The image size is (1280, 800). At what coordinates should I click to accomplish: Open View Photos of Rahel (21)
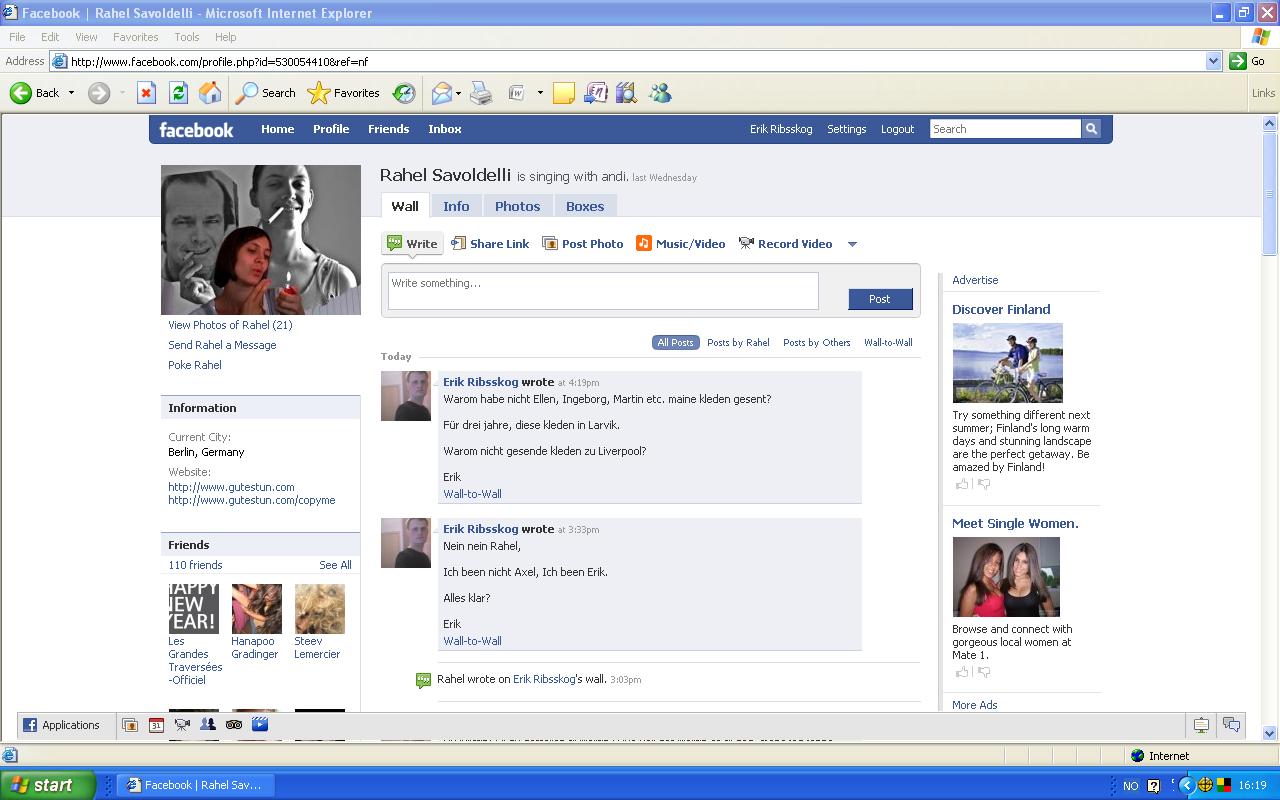(x=230, y=325)
